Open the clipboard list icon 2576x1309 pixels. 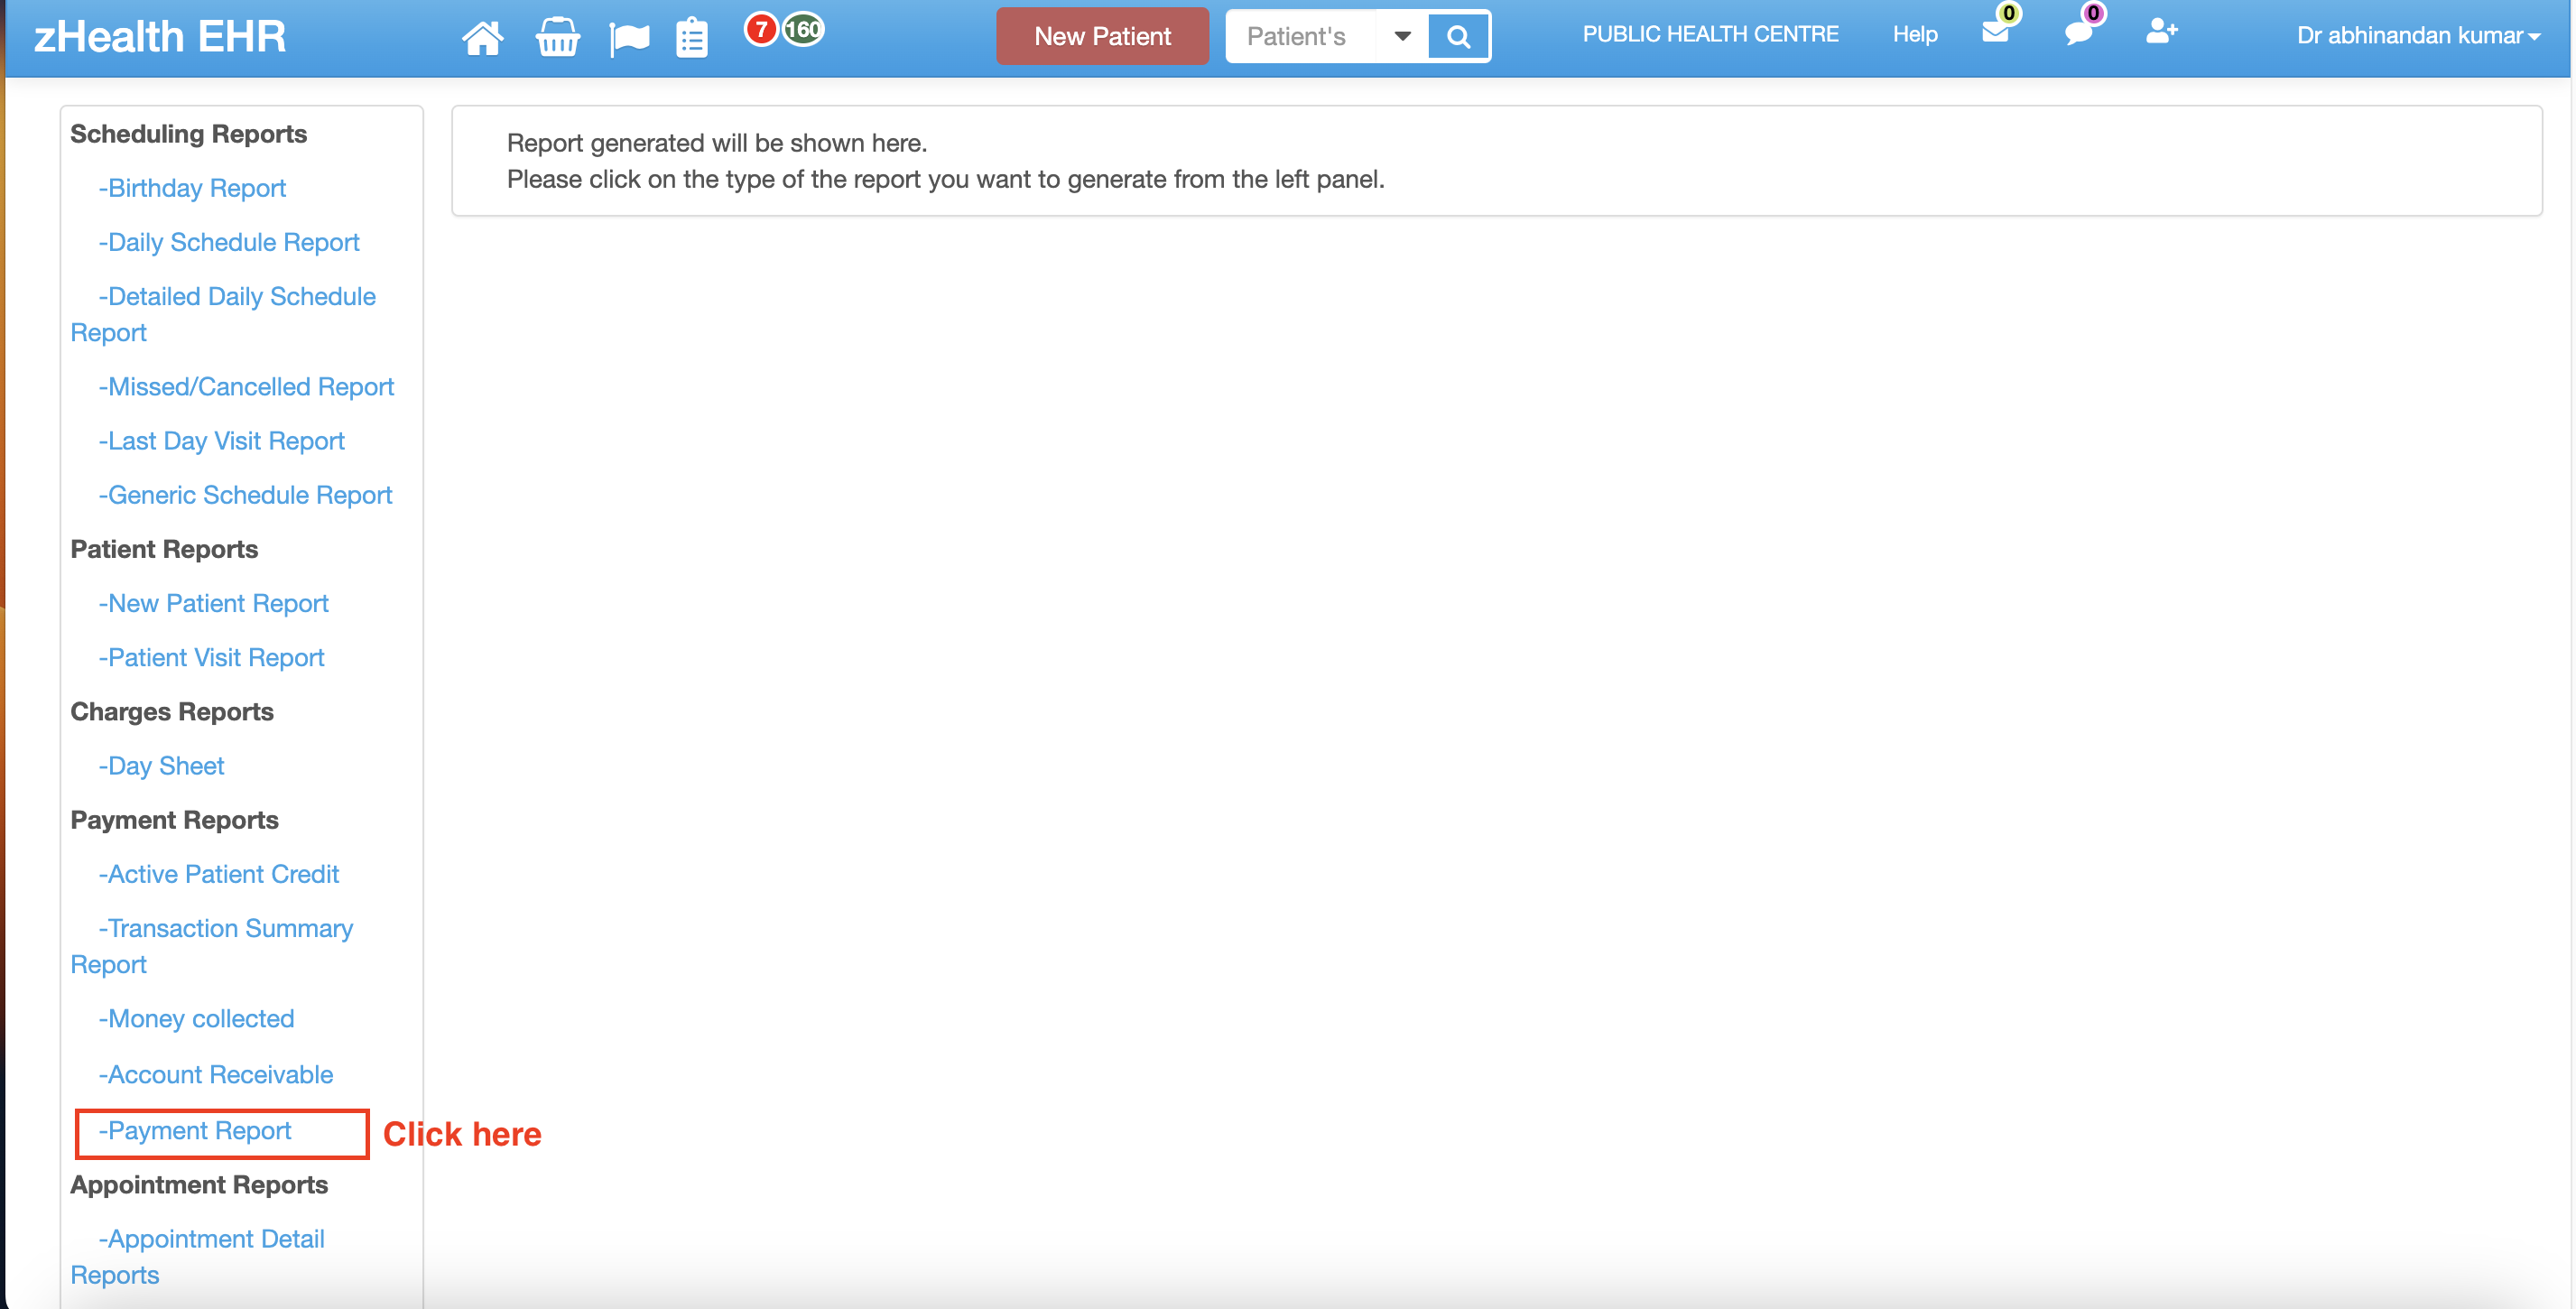pos(692,38)
